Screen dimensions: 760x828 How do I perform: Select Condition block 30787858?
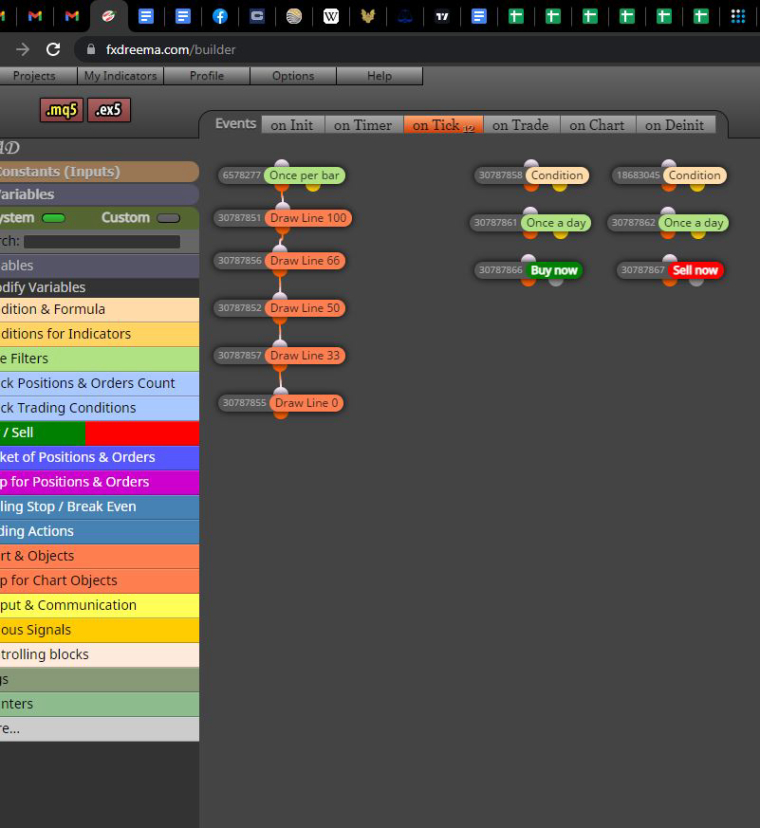click(557, 175)
